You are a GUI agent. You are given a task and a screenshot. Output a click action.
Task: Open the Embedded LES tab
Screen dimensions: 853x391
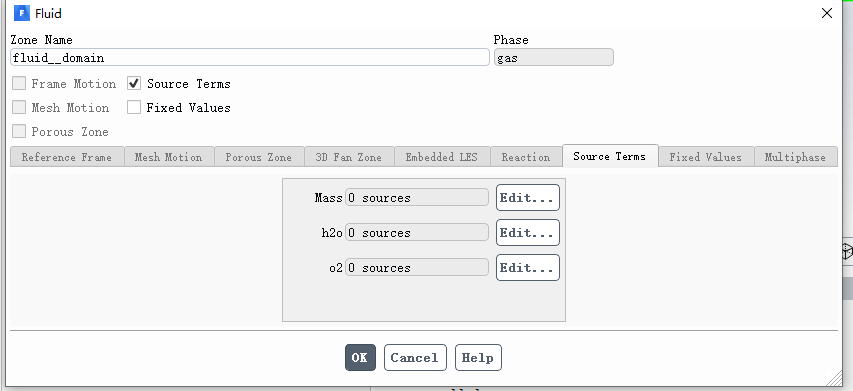pos(442,157)
